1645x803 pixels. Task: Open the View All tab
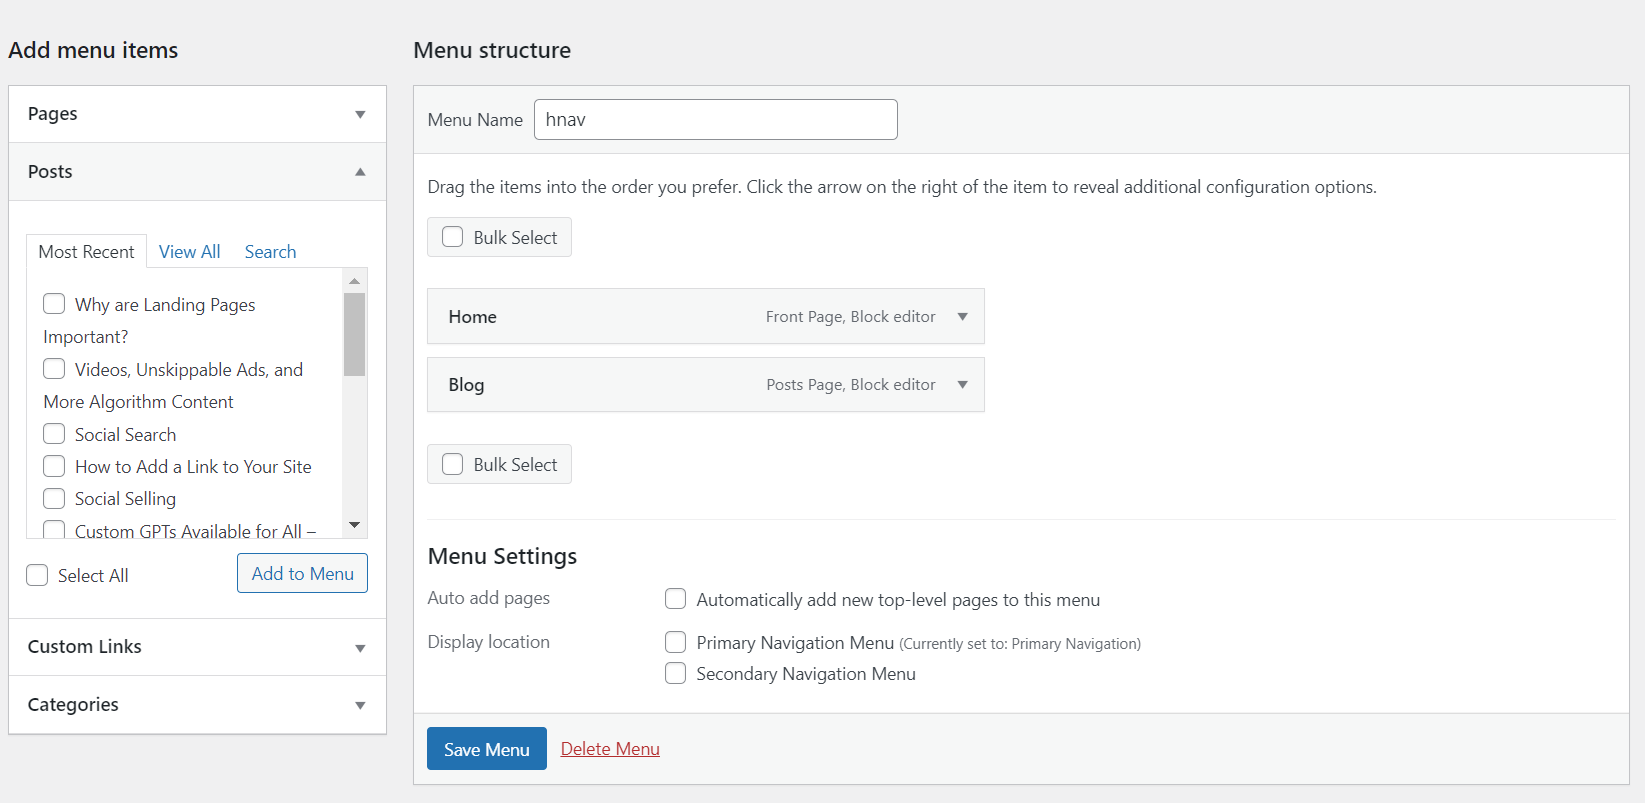click(189, 252)
